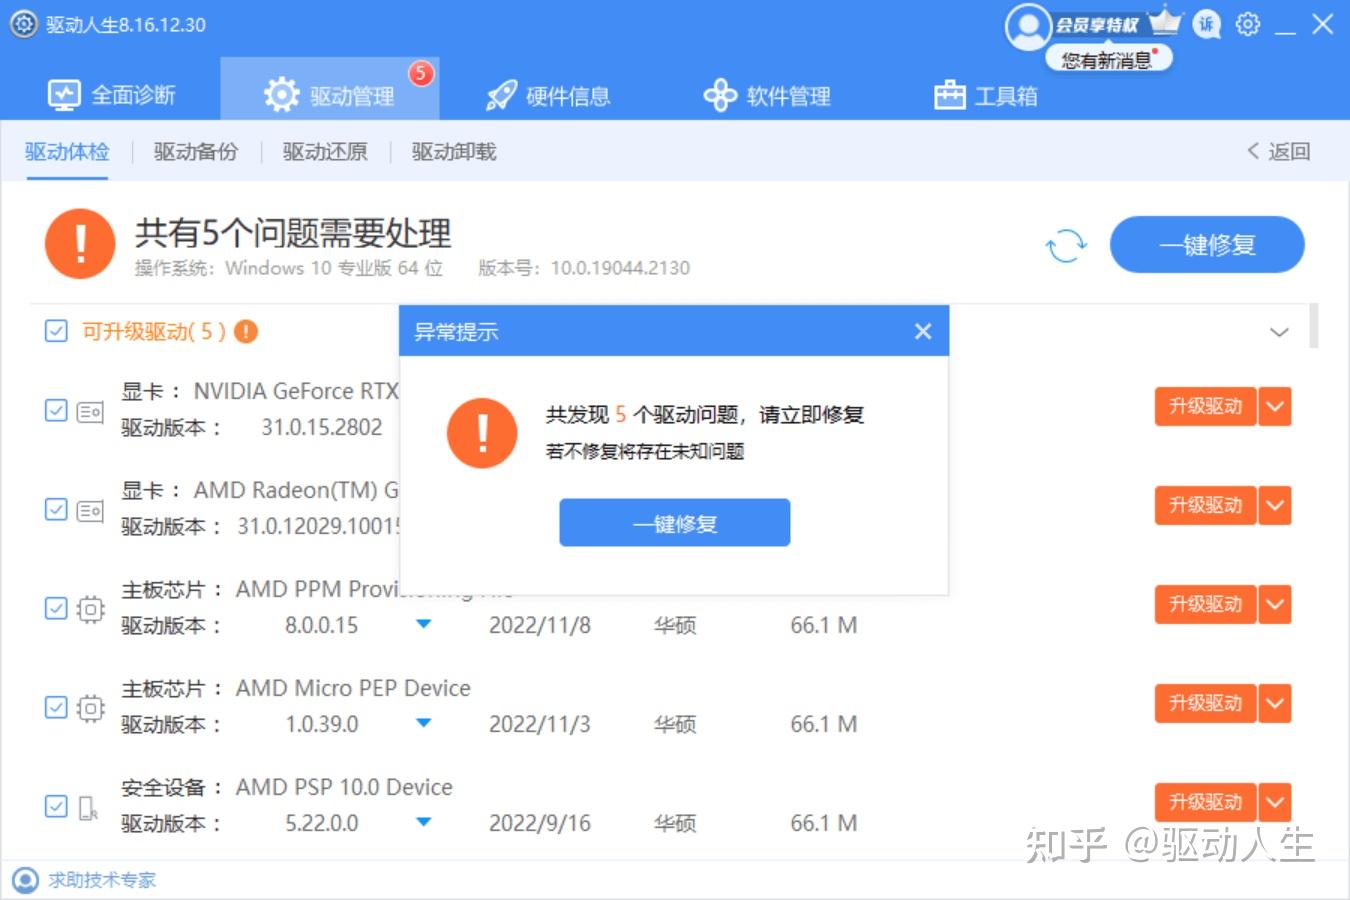Open upgrade options arrow for AMD Radeon row
The image size is (1350, 900).
coord(1275,506)
